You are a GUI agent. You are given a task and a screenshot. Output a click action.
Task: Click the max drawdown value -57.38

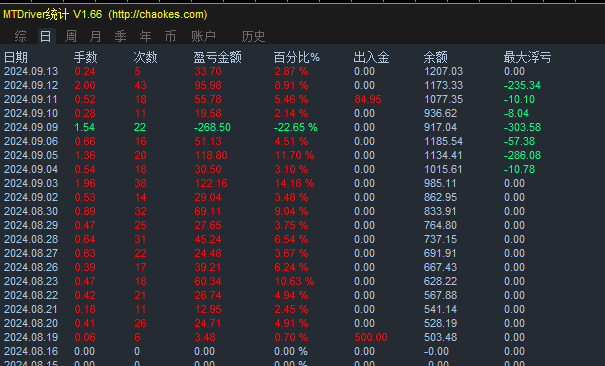pyautogui.click(x=519, y=141)
